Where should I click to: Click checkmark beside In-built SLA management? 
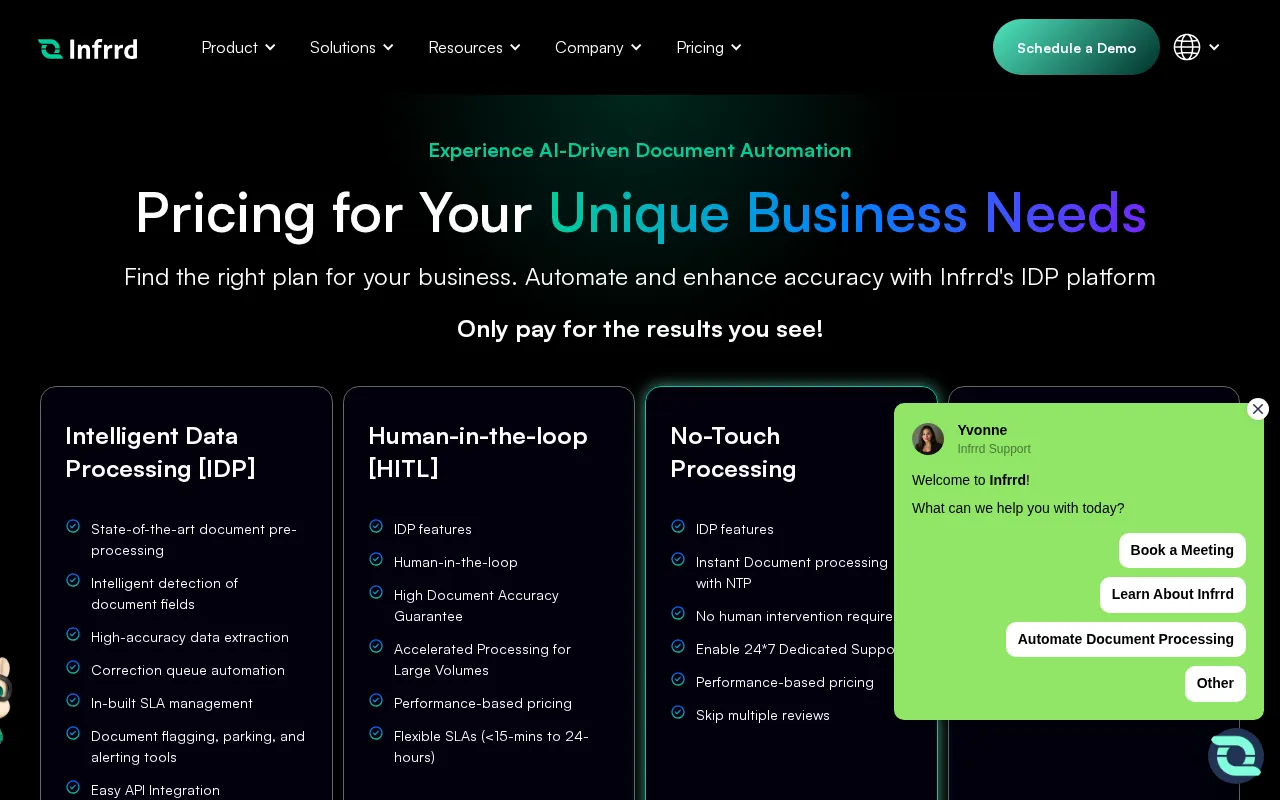tap(73, 700)
